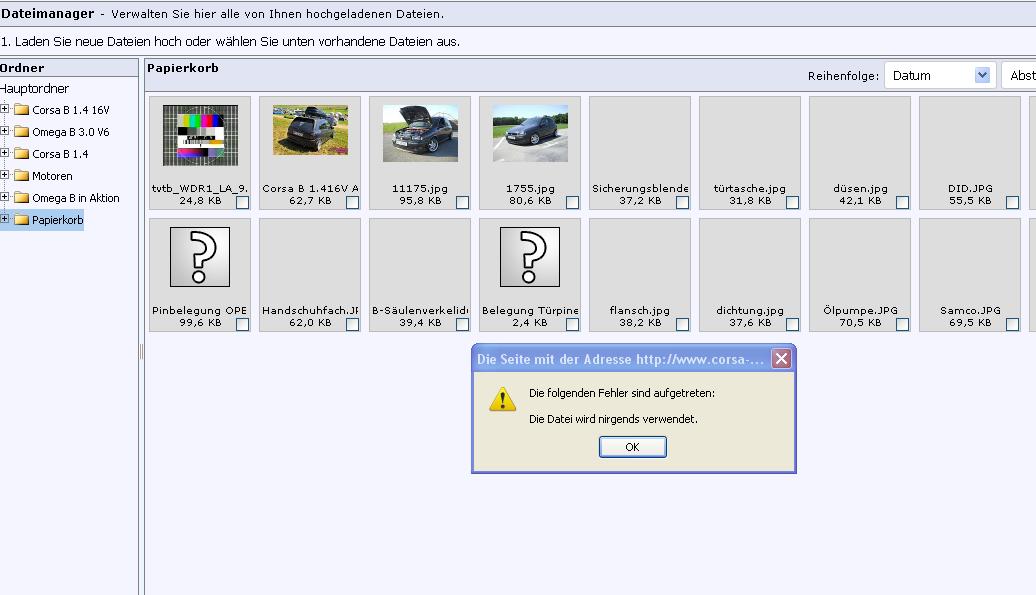The width and height of the screenshot is (1036, 595).
Task: Click the Papierkorb folder icon
Action: pyautogui.click(x=22, y=219)
